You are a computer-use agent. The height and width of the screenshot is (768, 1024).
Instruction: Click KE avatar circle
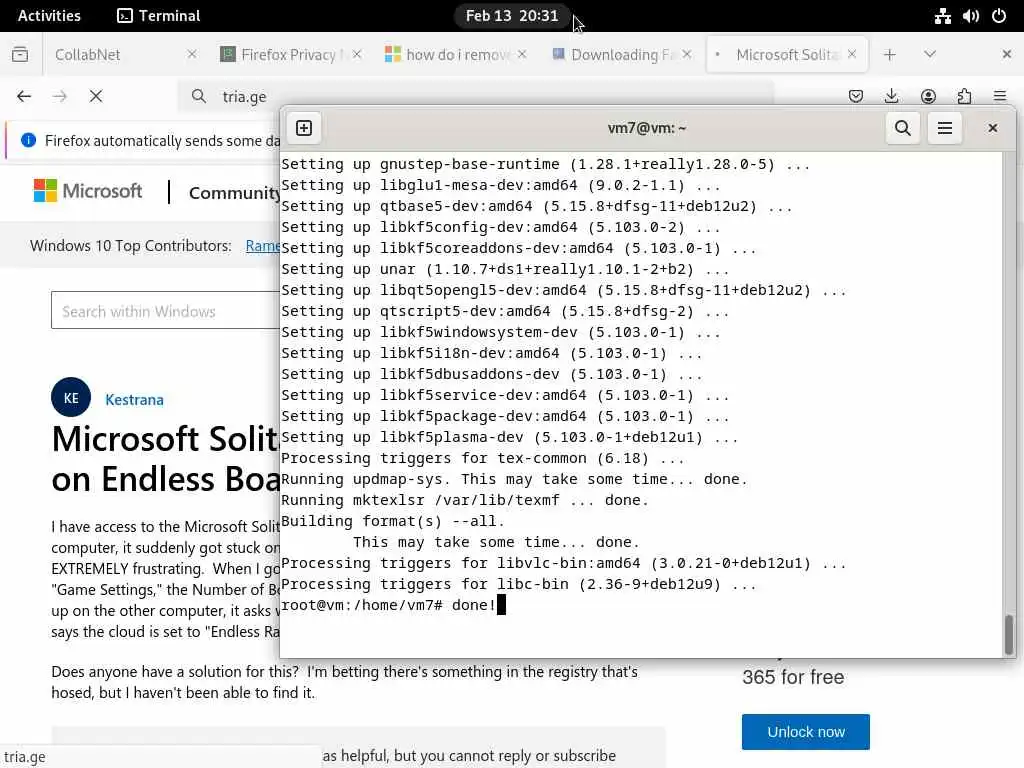tap(71, 398)
